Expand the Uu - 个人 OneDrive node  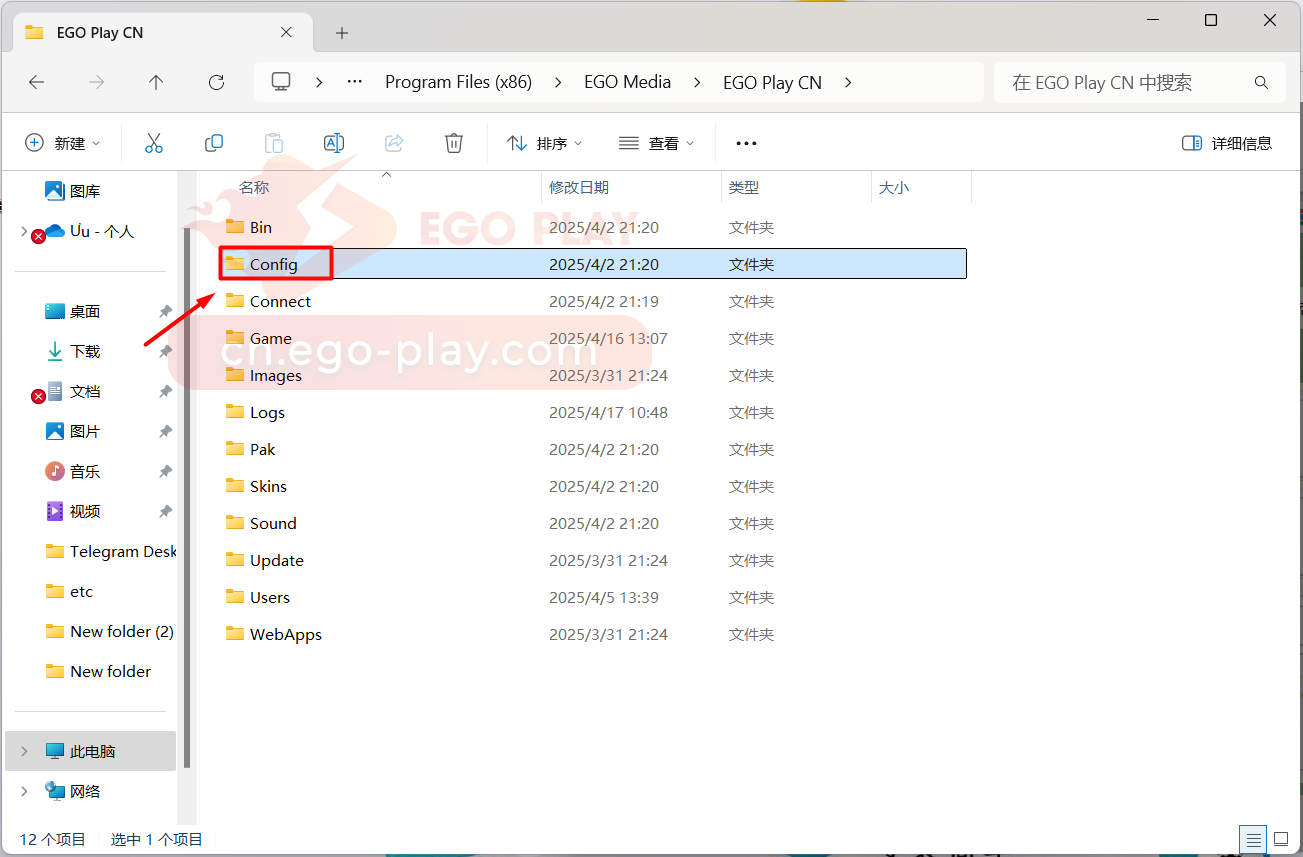click(24, 231)
